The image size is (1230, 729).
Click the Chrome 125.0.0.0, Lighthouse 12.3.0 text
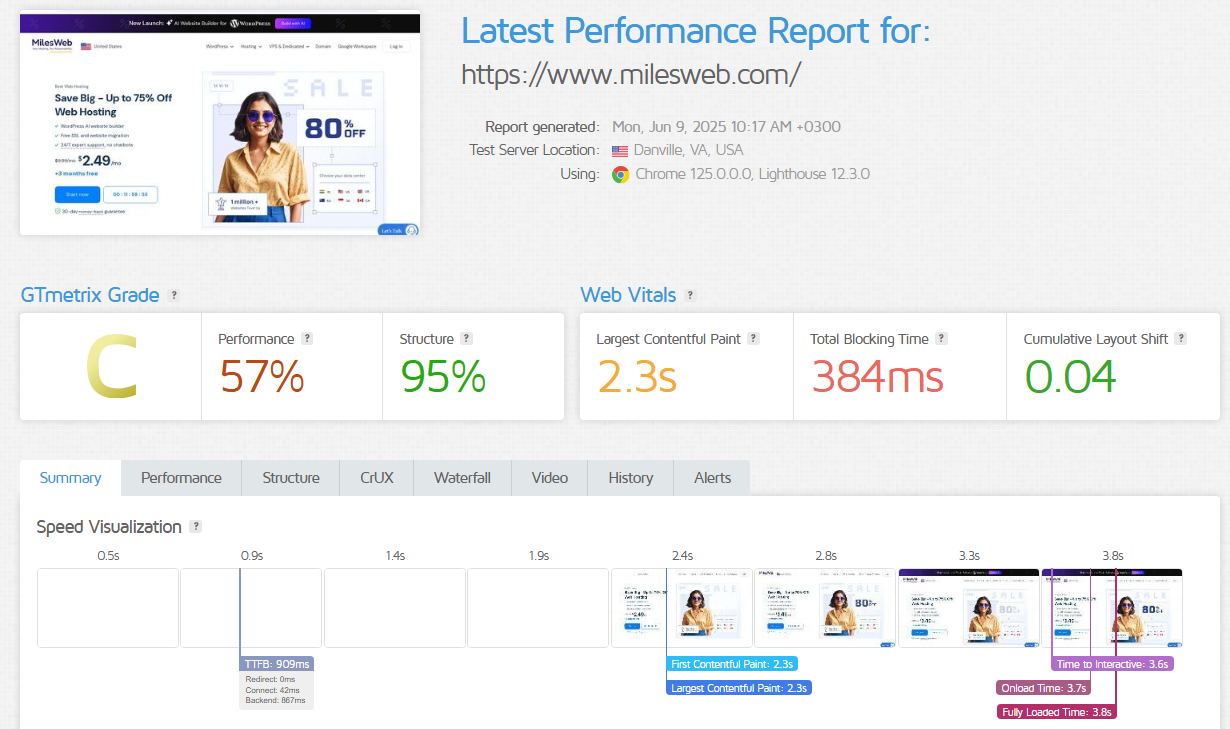point(753,174)
